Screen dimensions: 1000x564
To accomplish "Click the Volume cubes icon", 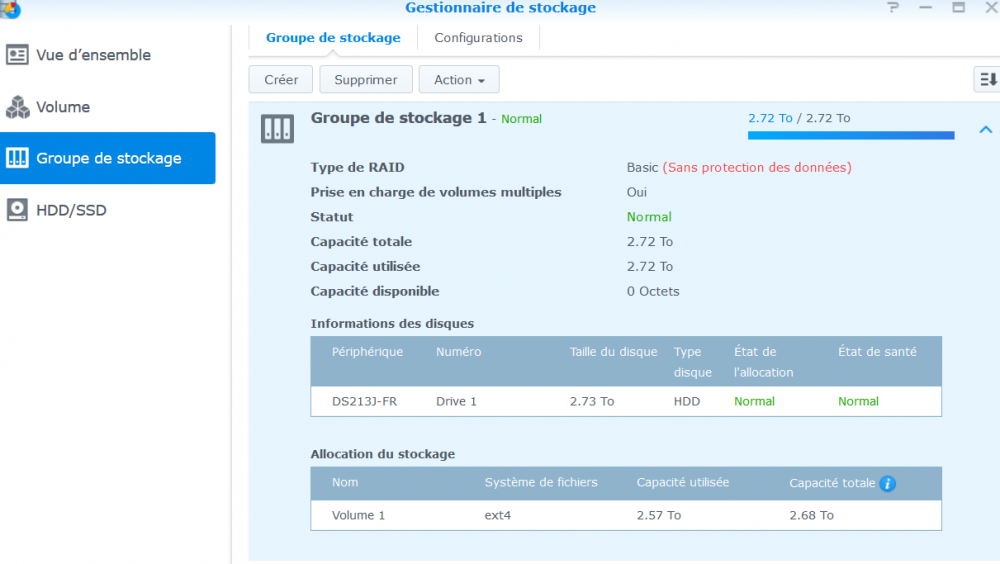I will [17, 107].
